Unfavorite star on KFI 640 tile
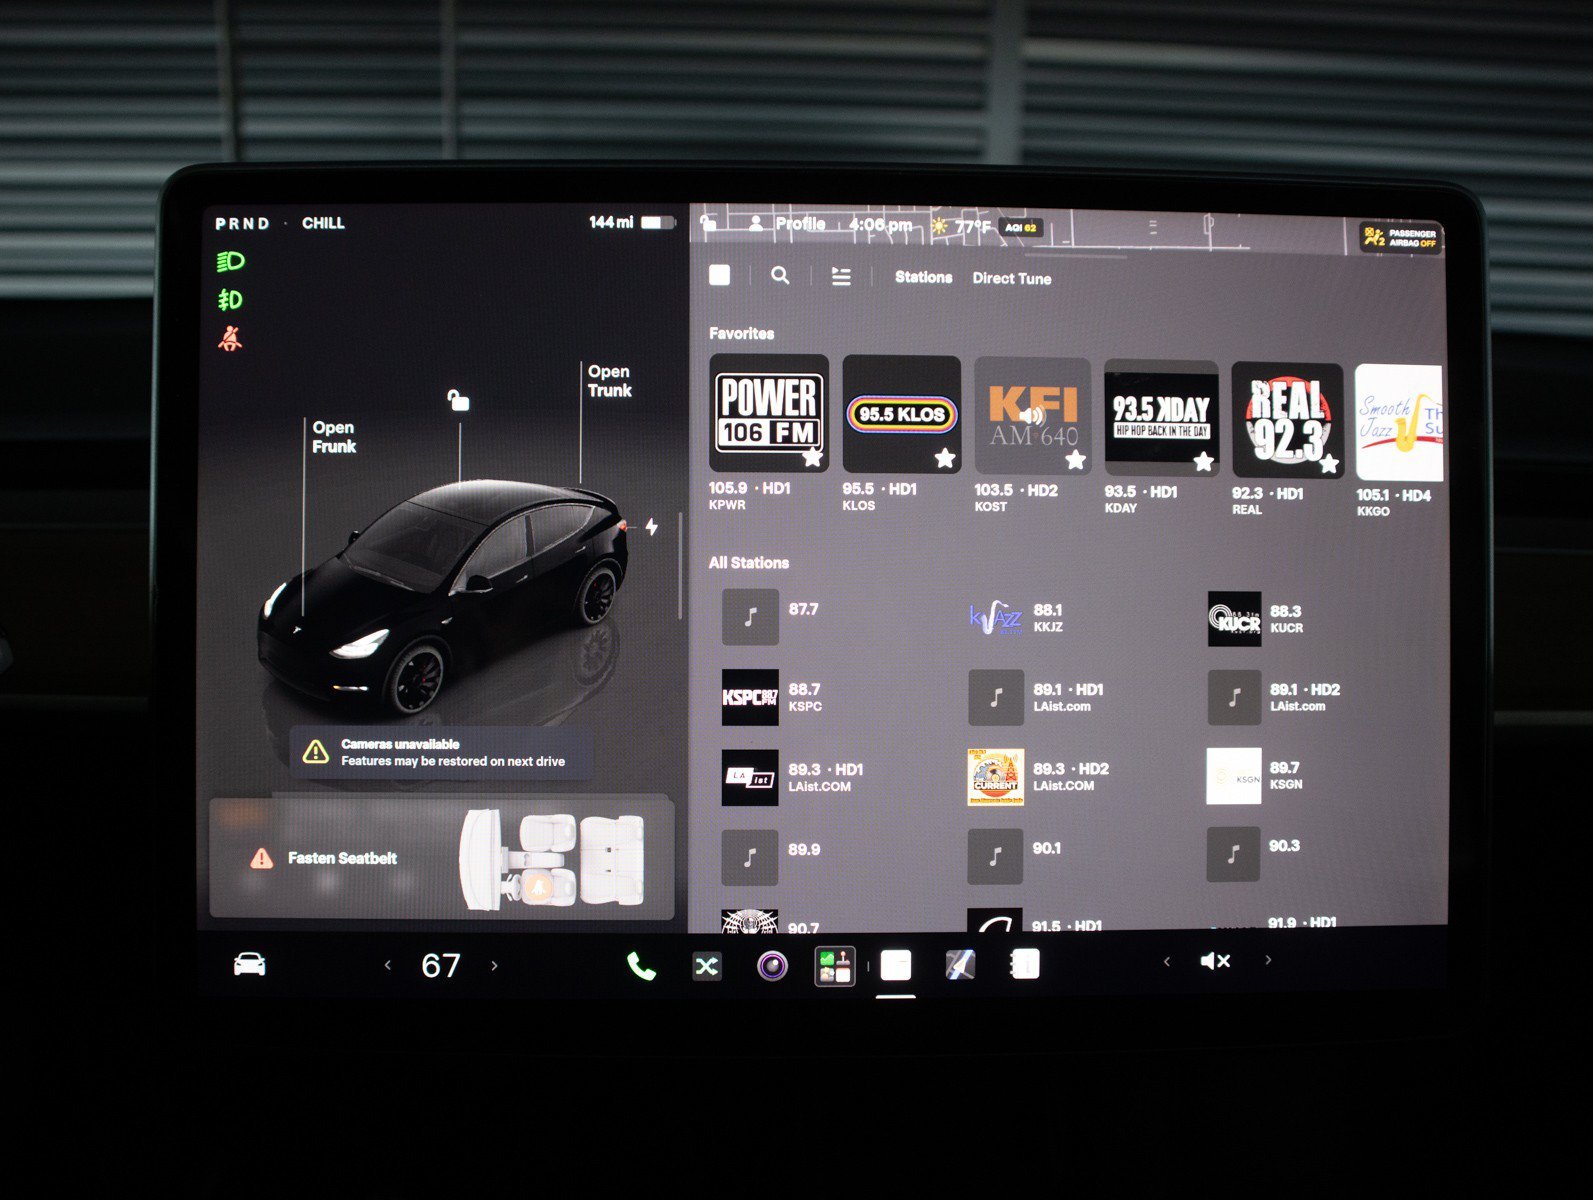The width and height of the screenshot is (1593, 1200). 1075,460
